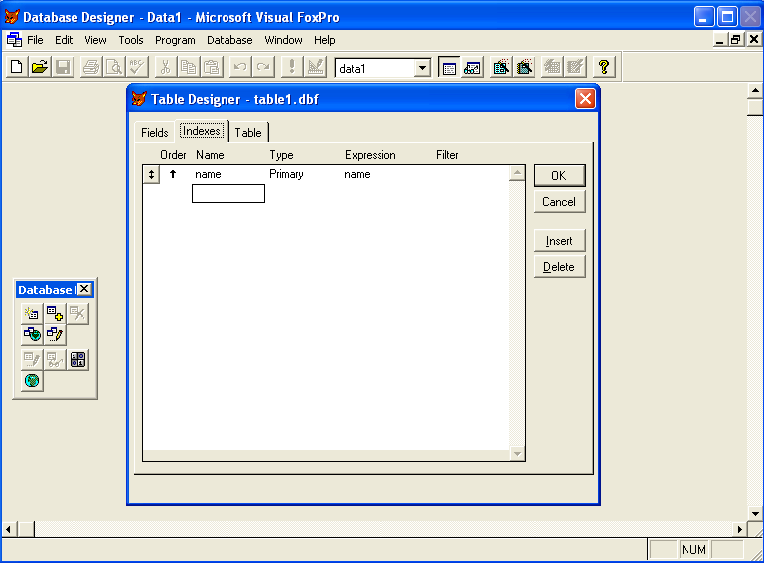Click Modify Table in Database toolbox
This screenshot has height=563, width=764.
pyautogui.click(x=32, y=360)
